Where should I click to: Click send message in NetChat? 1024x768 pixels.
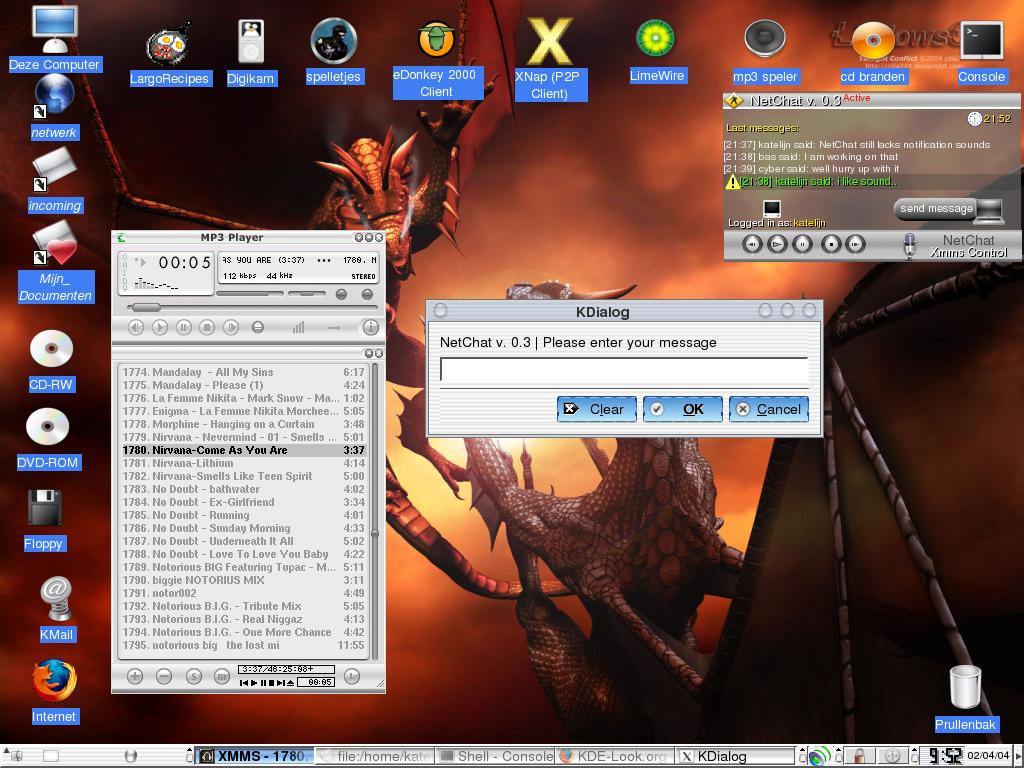(936, 208)
